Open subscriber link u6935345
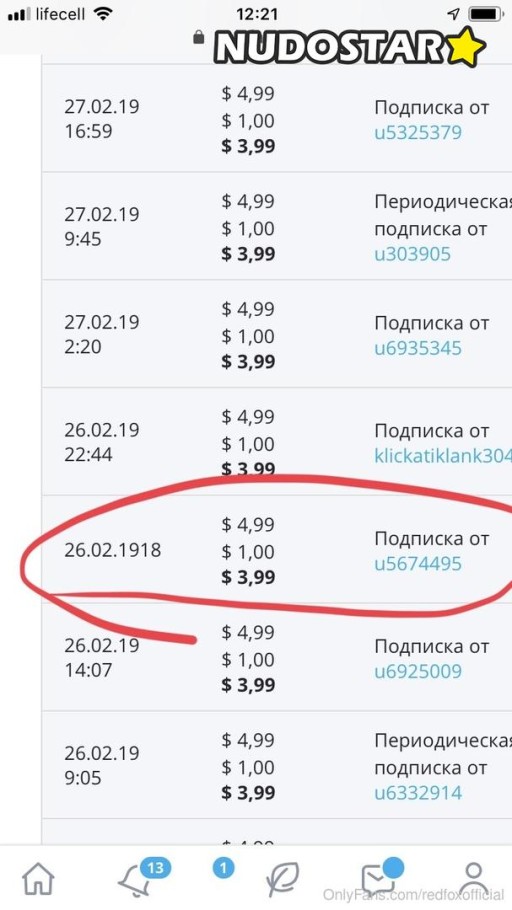 coord(418,348)
